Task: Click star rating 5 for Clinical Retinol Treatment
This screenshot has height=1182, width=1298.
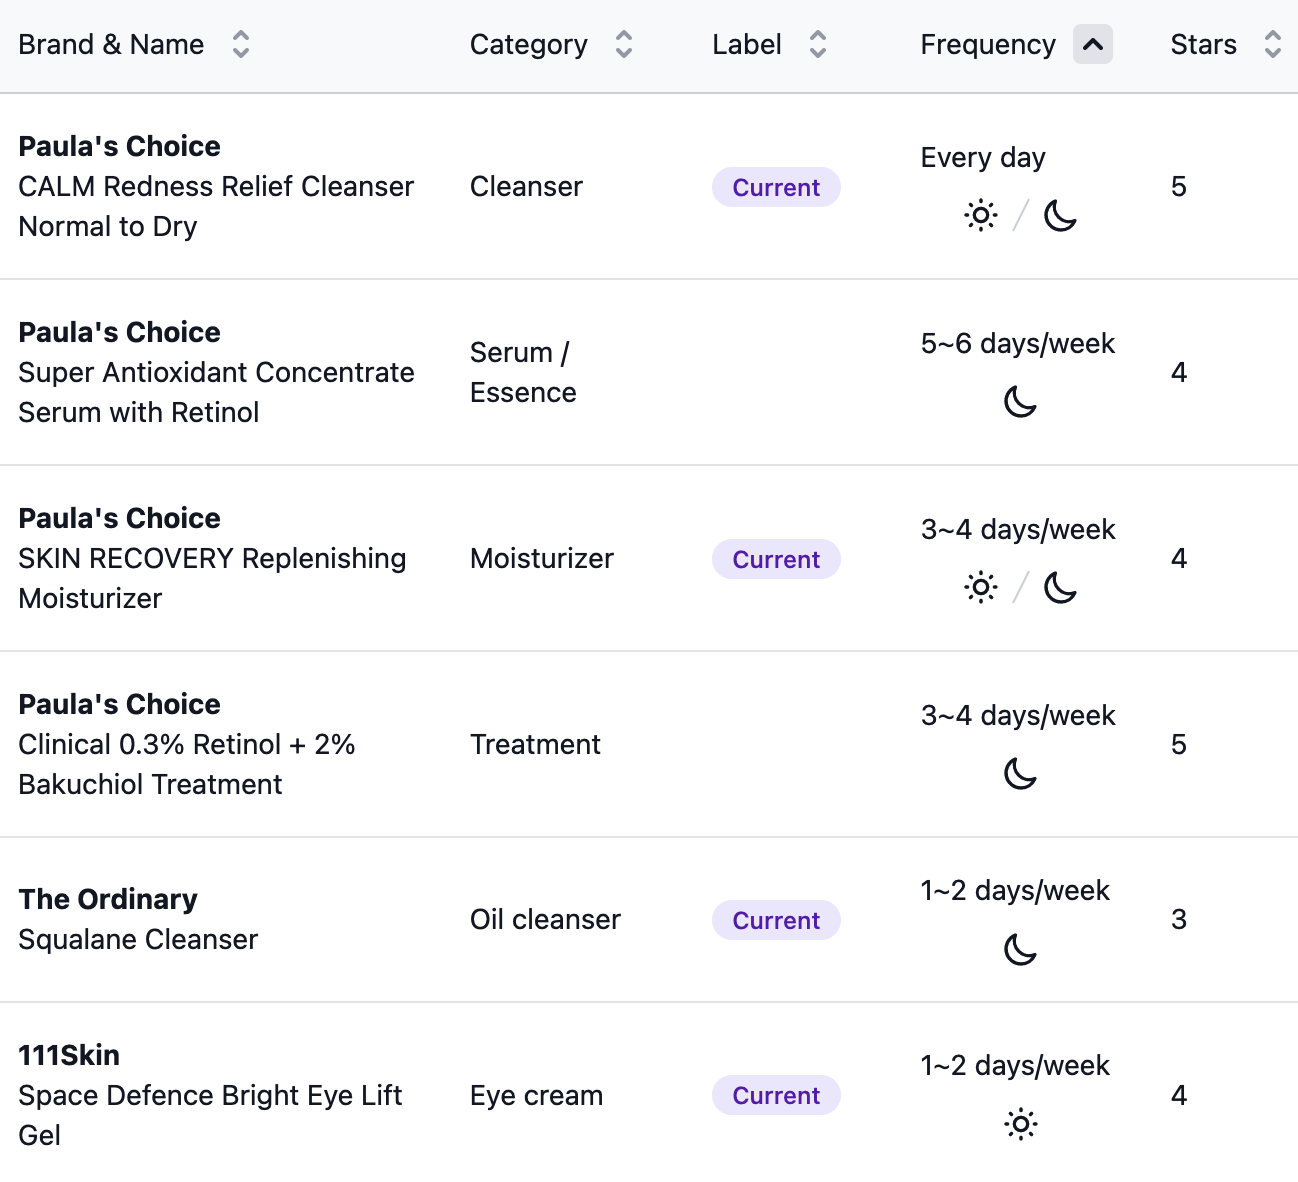Action: [1179, 744]
